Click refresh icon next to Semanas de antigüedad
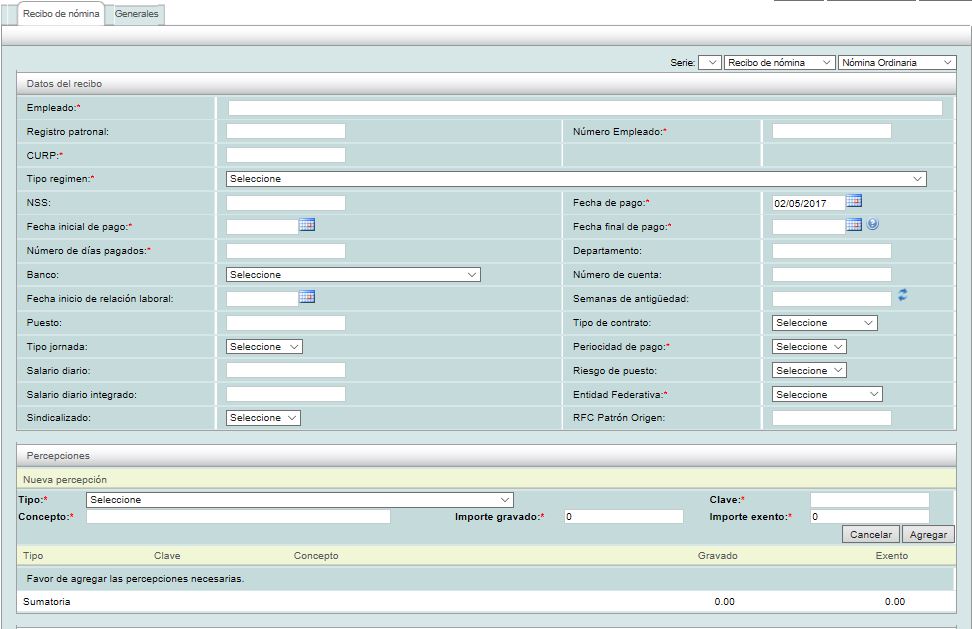Screen dimensions: 972x629 pos(902,295)
